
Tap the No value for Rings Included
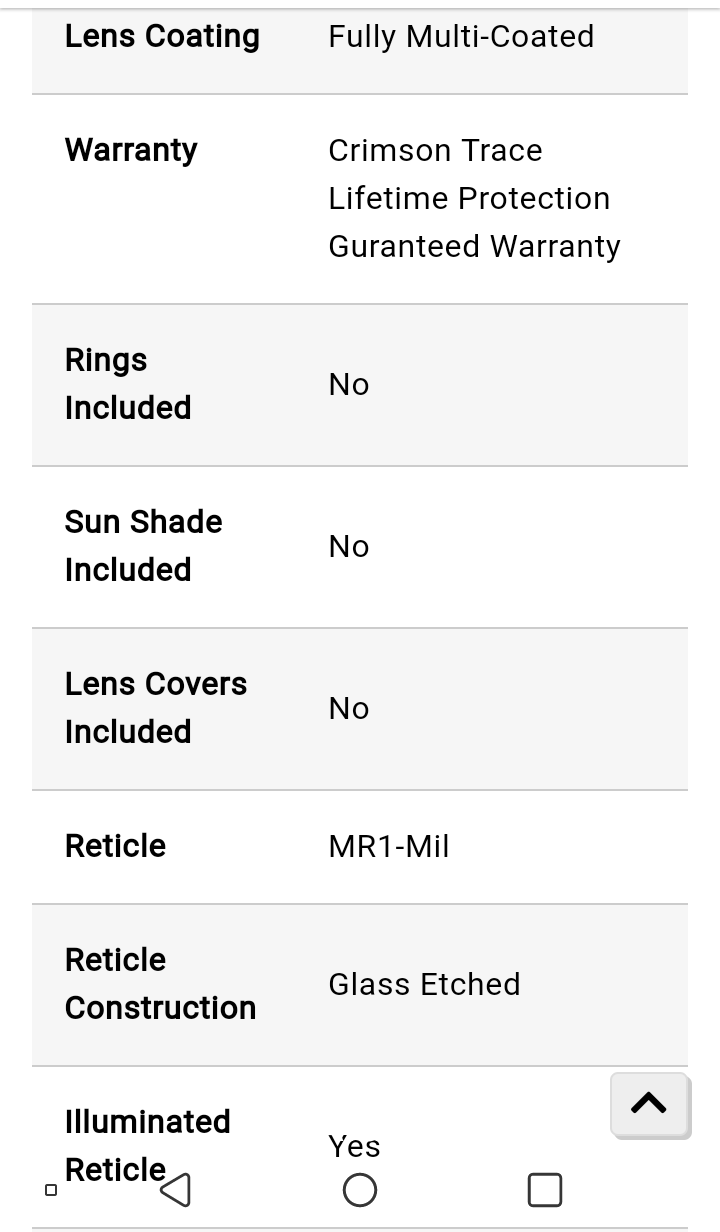pos(349,385)
